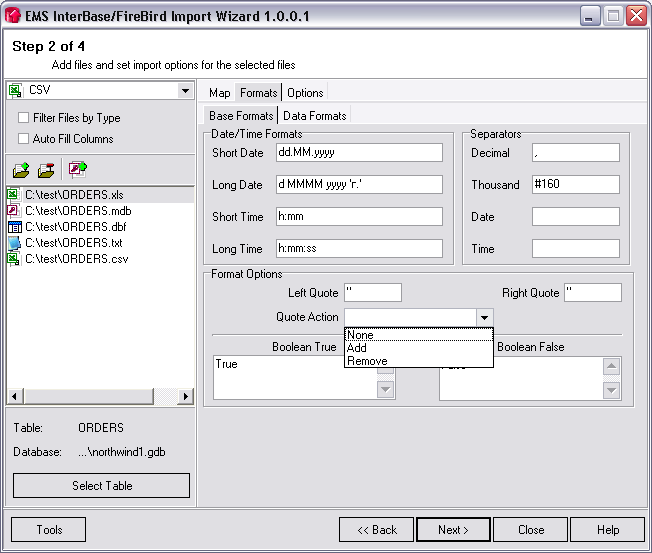Click the file list scrollbar right arrow
The width and height of the screenshot is (652, 553).
[x=185, y=396]
